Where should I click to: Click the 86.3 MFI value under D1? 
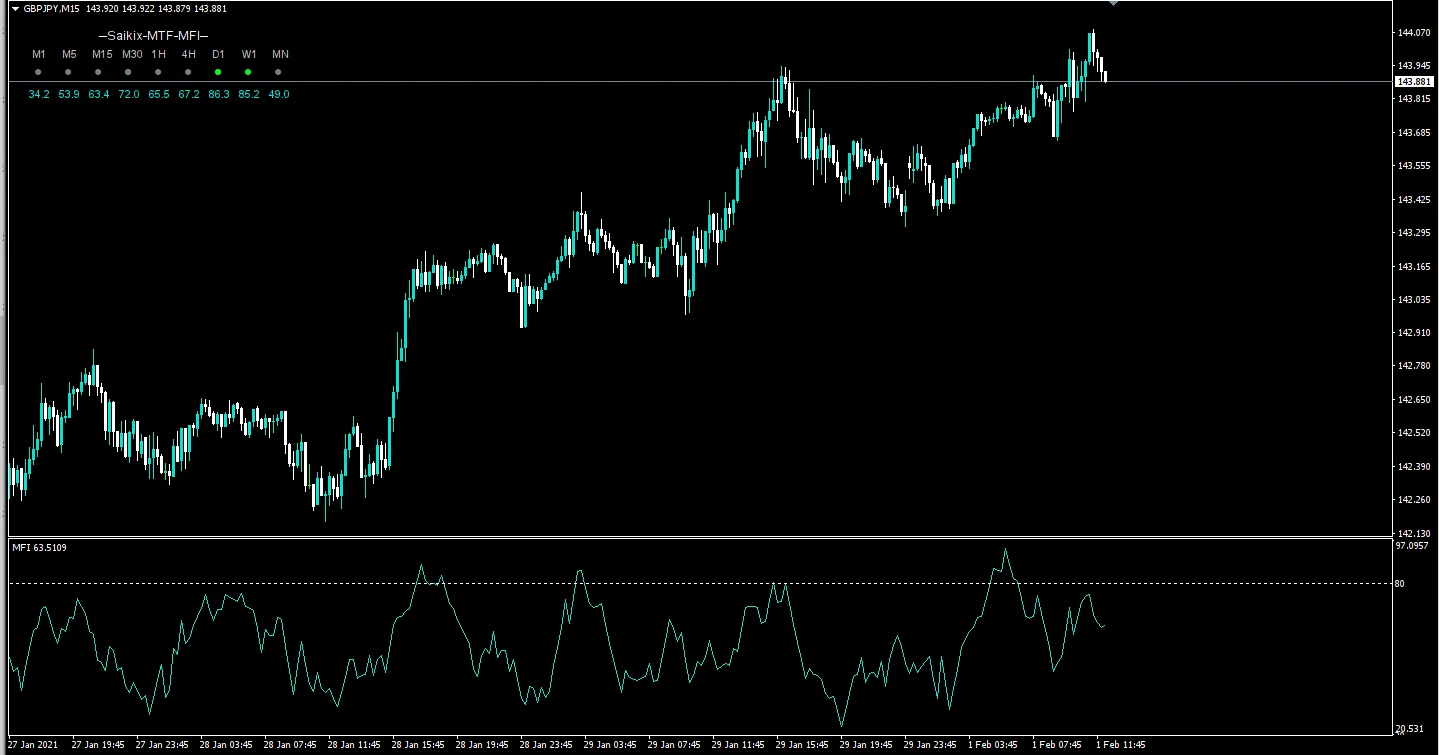(218, 94)
